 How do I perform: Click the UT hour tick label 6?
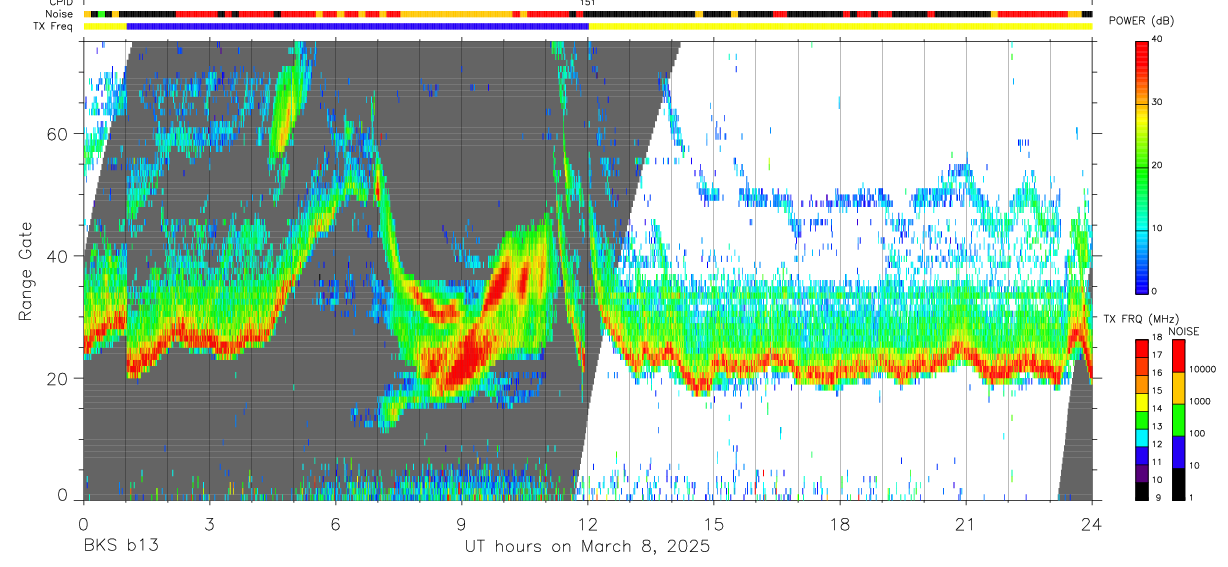[x=335, y=524]
